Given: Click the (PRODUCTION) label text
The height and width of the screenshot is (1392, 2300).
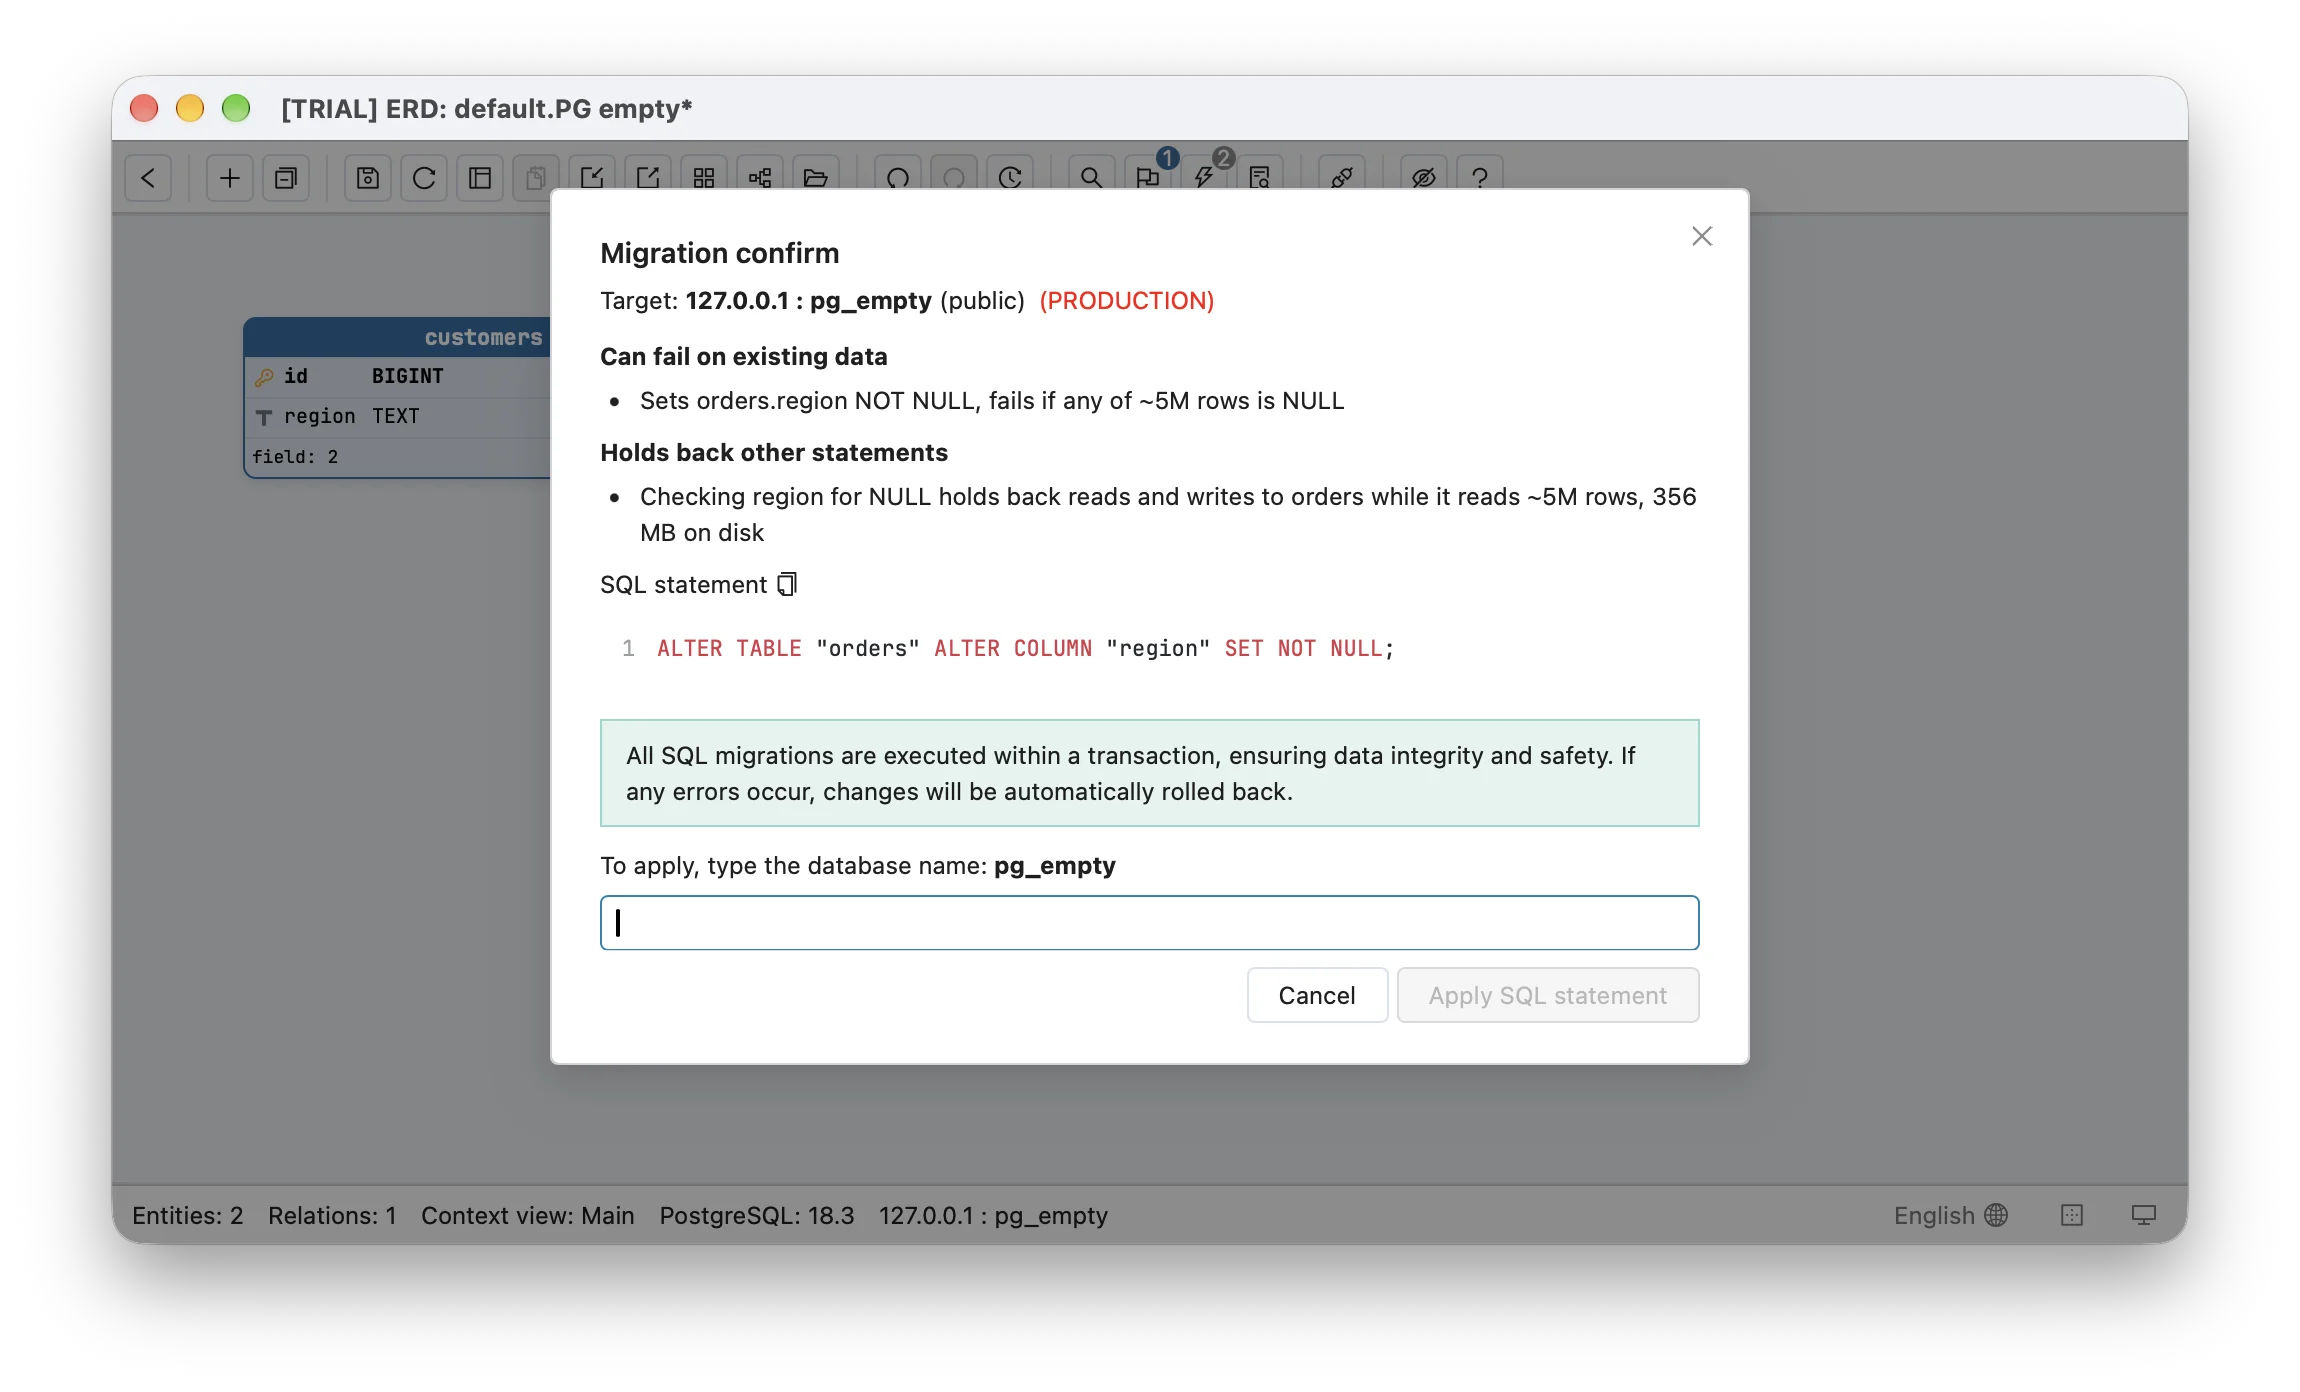Looking at the screenshot, I should (1126, 301).
